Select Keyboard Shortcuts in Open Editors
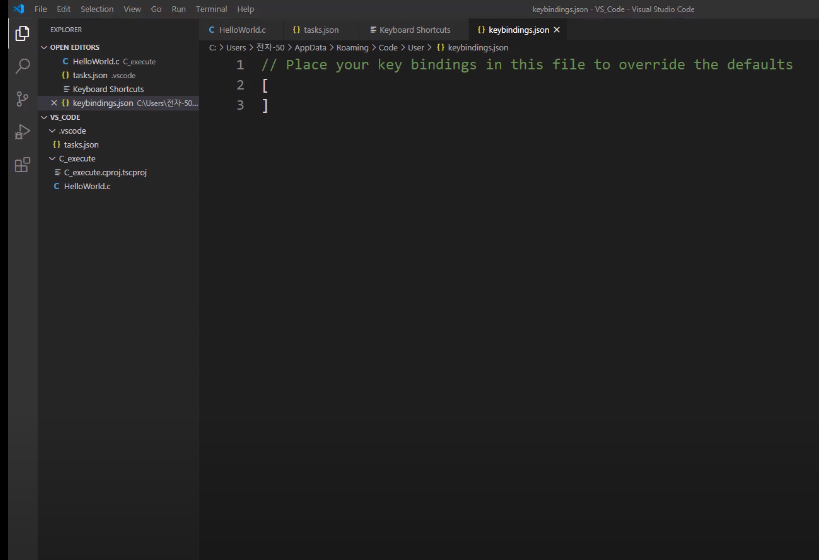819x560 pixels. [x=119, y=89]
